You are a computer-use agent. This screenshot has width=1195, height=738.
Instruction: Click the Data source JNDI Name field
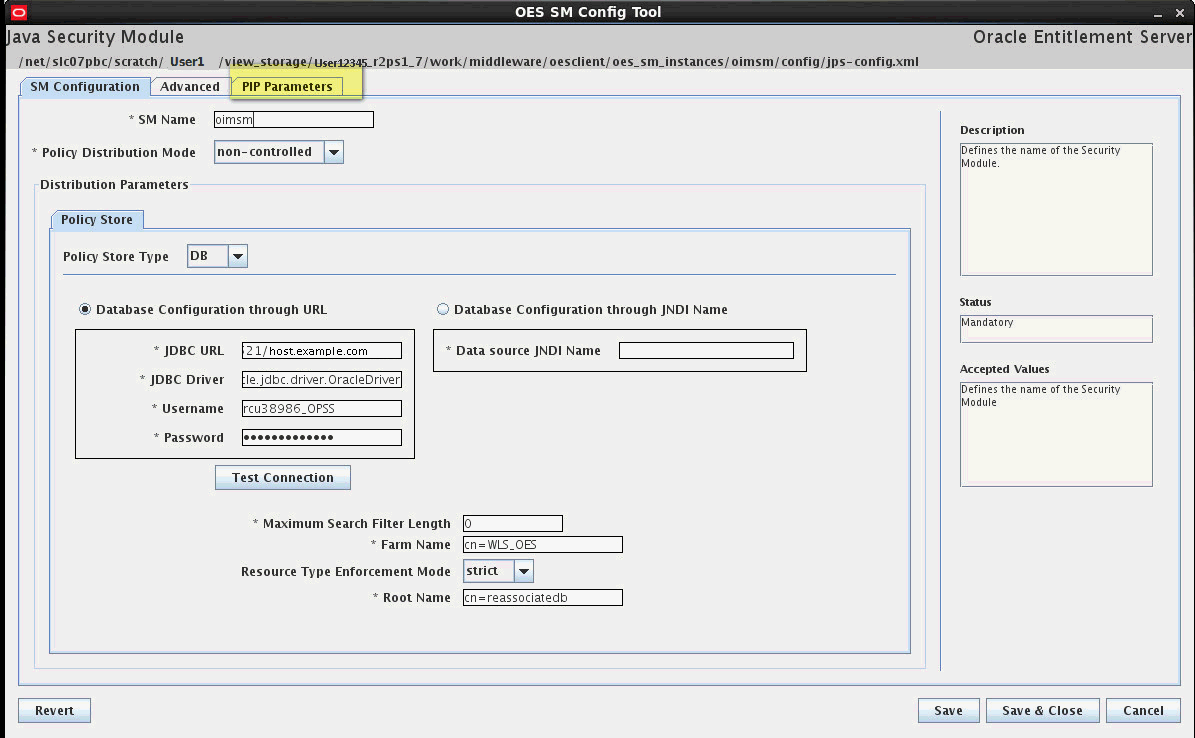(706, 351)
